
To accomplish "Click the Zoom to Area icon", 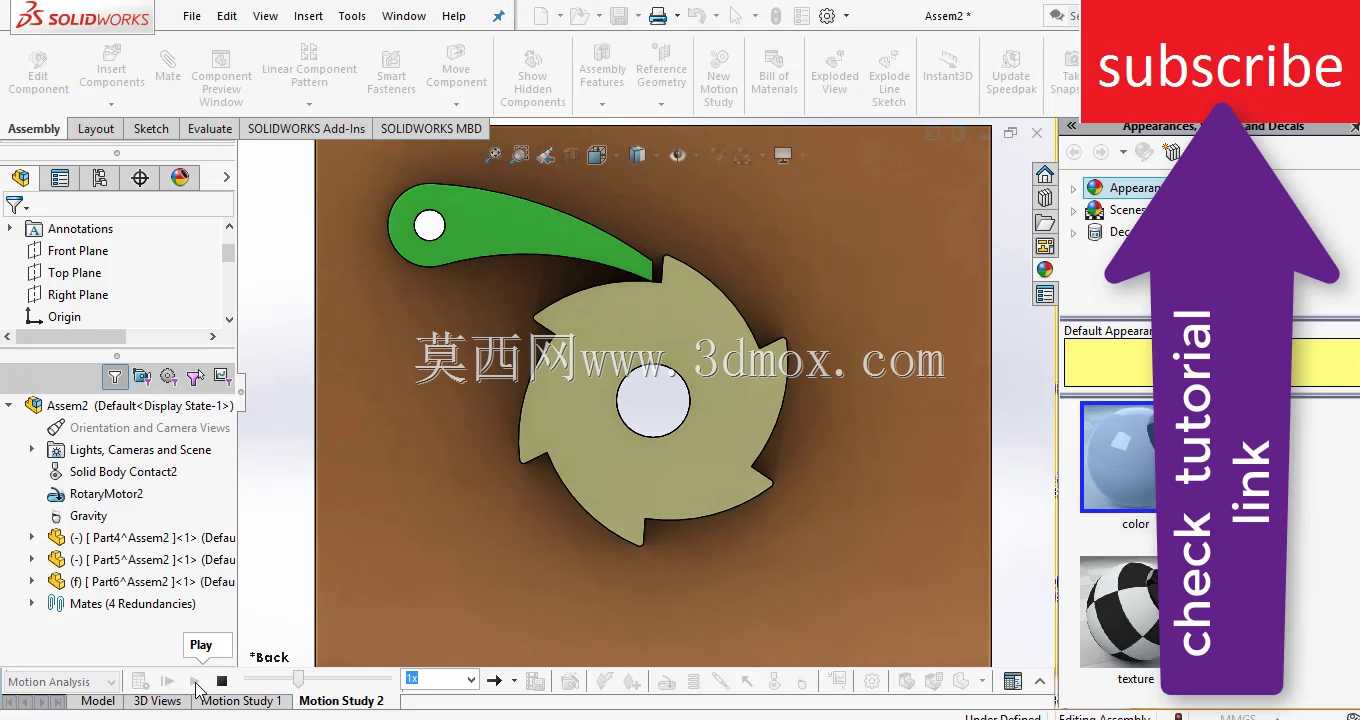I will (x=519, y=155).
